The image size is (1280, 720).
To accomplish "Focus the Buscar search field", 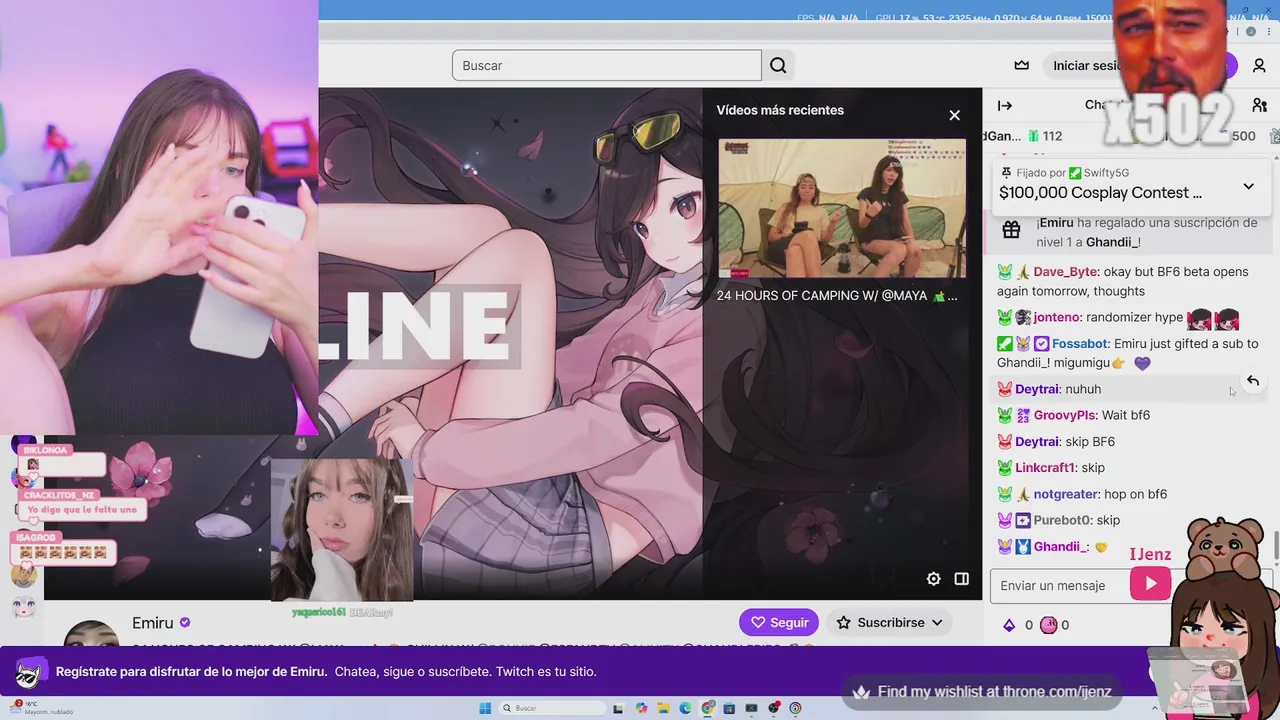I will 606,65.
